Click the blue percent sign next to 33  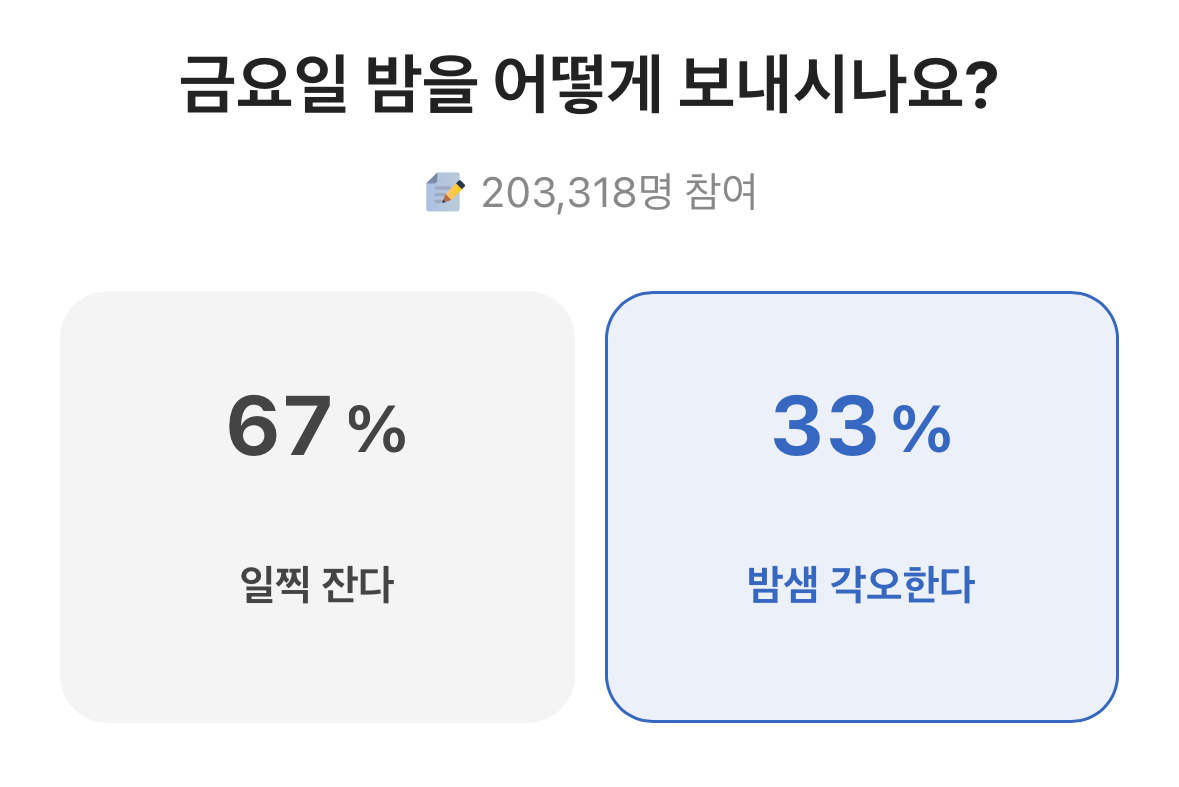(921, 431)
